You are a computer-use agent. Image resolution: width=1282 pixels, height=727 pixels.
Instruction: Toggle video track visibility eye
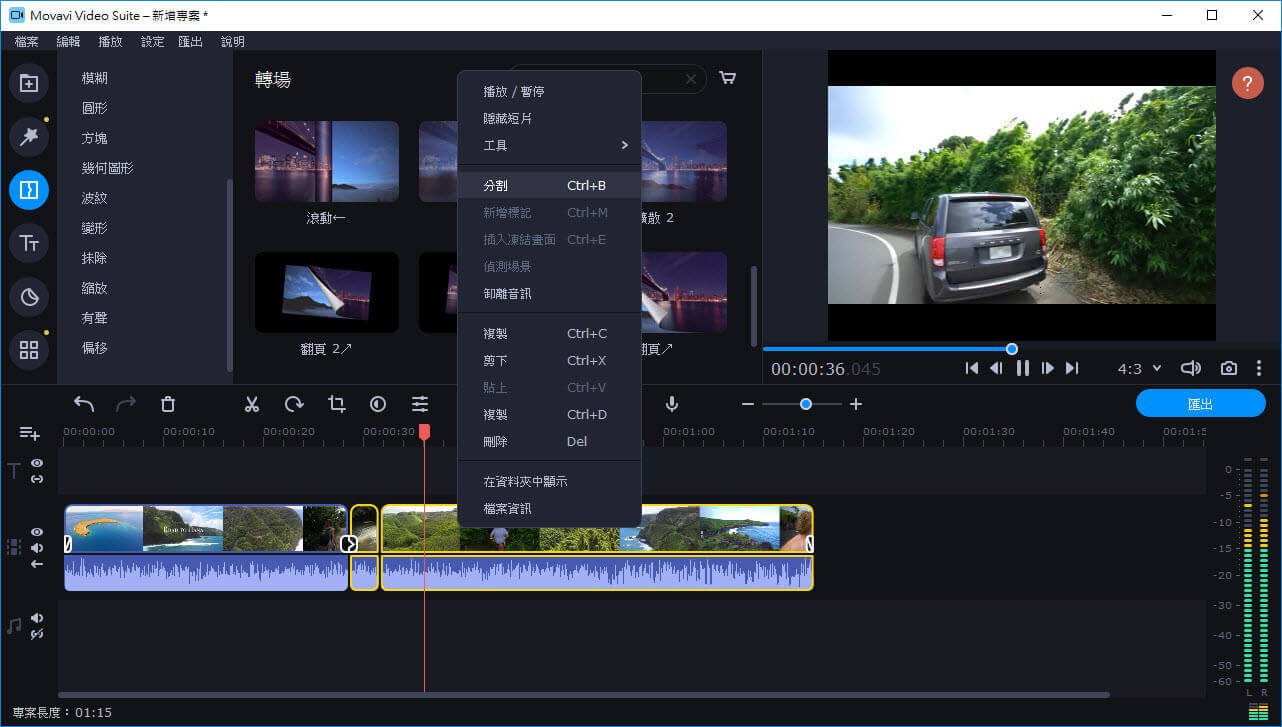[x=37, y=532]
